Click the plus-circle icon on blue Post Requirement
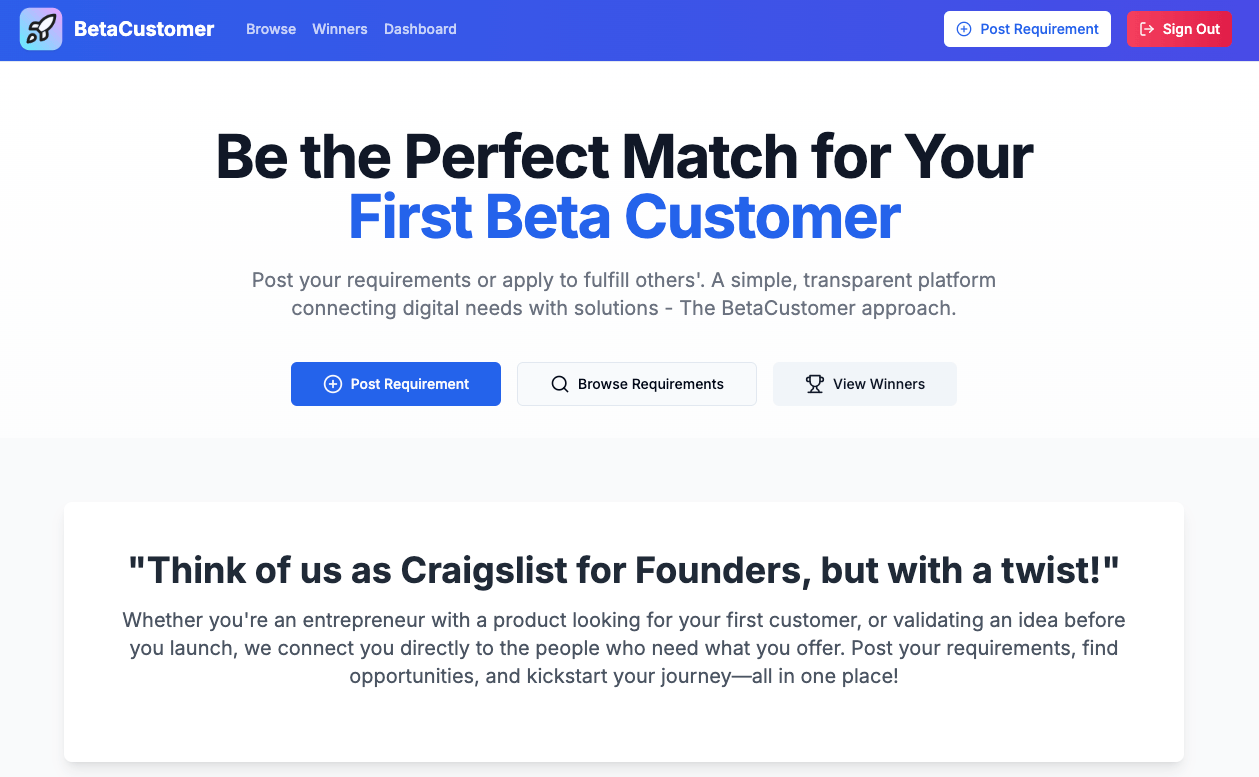 point(333,384)
